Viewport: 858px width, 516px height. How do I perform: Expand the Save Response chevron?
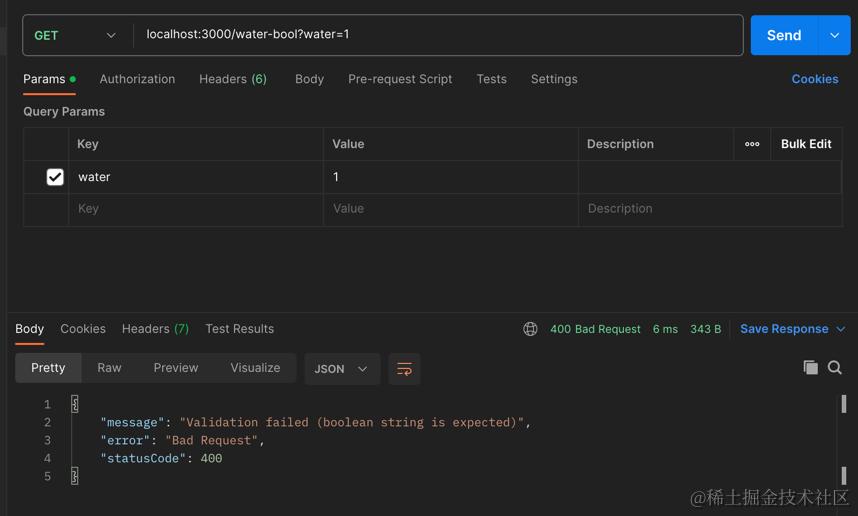[x=841, y=329]
